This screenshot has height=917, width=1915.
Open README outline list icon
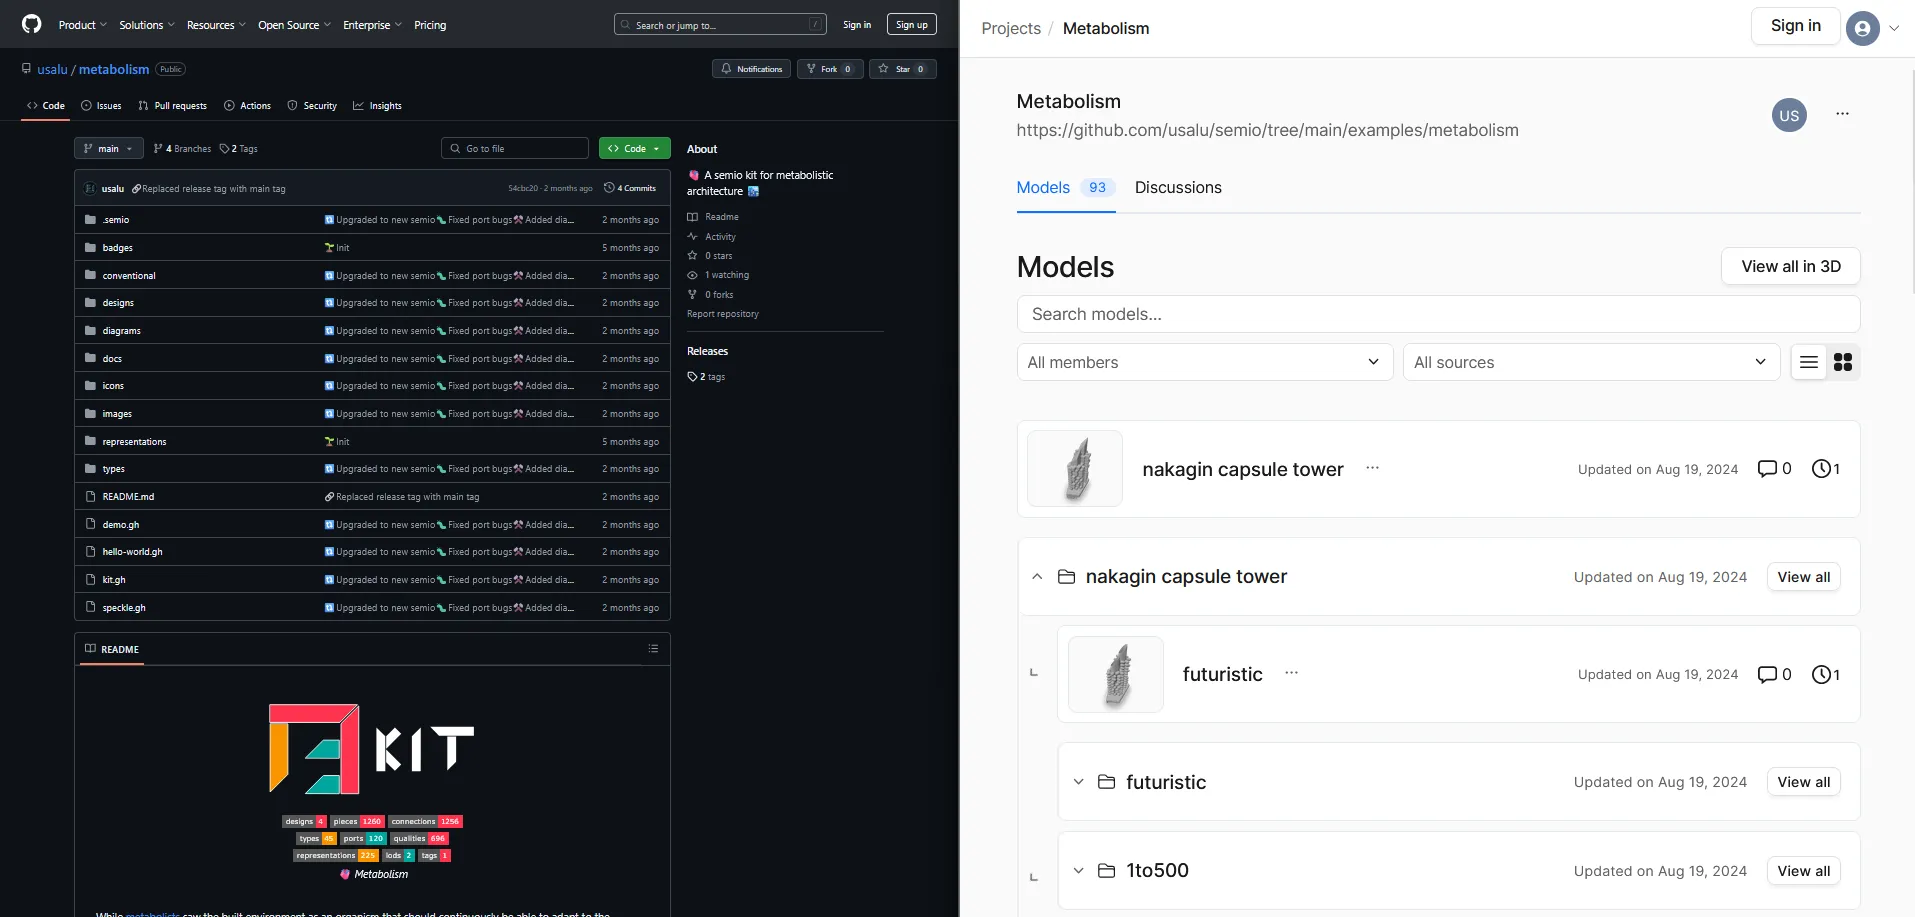(x=653, y=649)
